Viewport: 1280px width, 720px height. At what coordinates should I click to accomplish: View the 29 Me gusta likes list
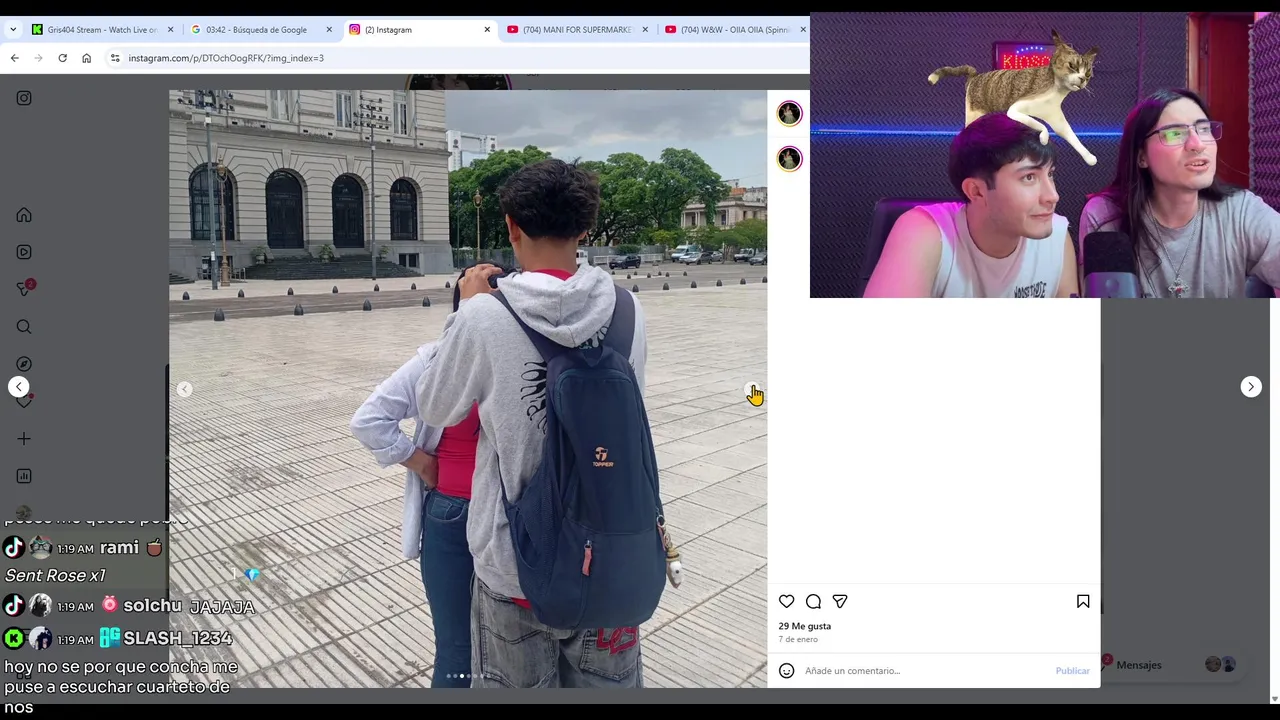(x=805, y=626)
